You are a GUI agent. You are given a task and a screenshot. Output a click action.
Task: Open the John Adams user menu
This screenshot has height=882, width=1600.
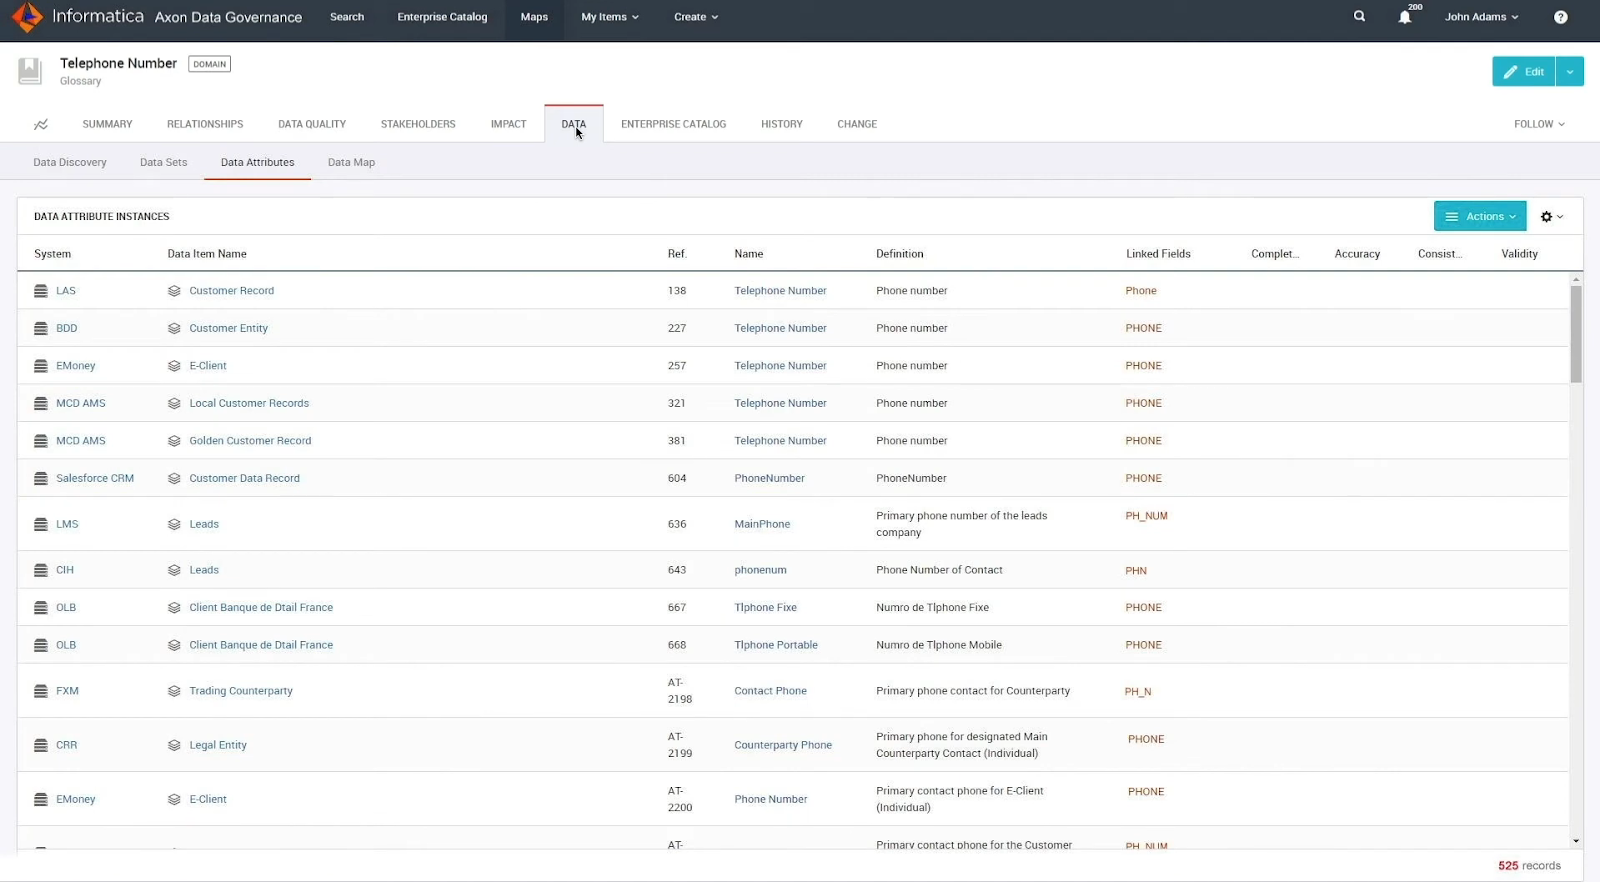[1481, 17]
